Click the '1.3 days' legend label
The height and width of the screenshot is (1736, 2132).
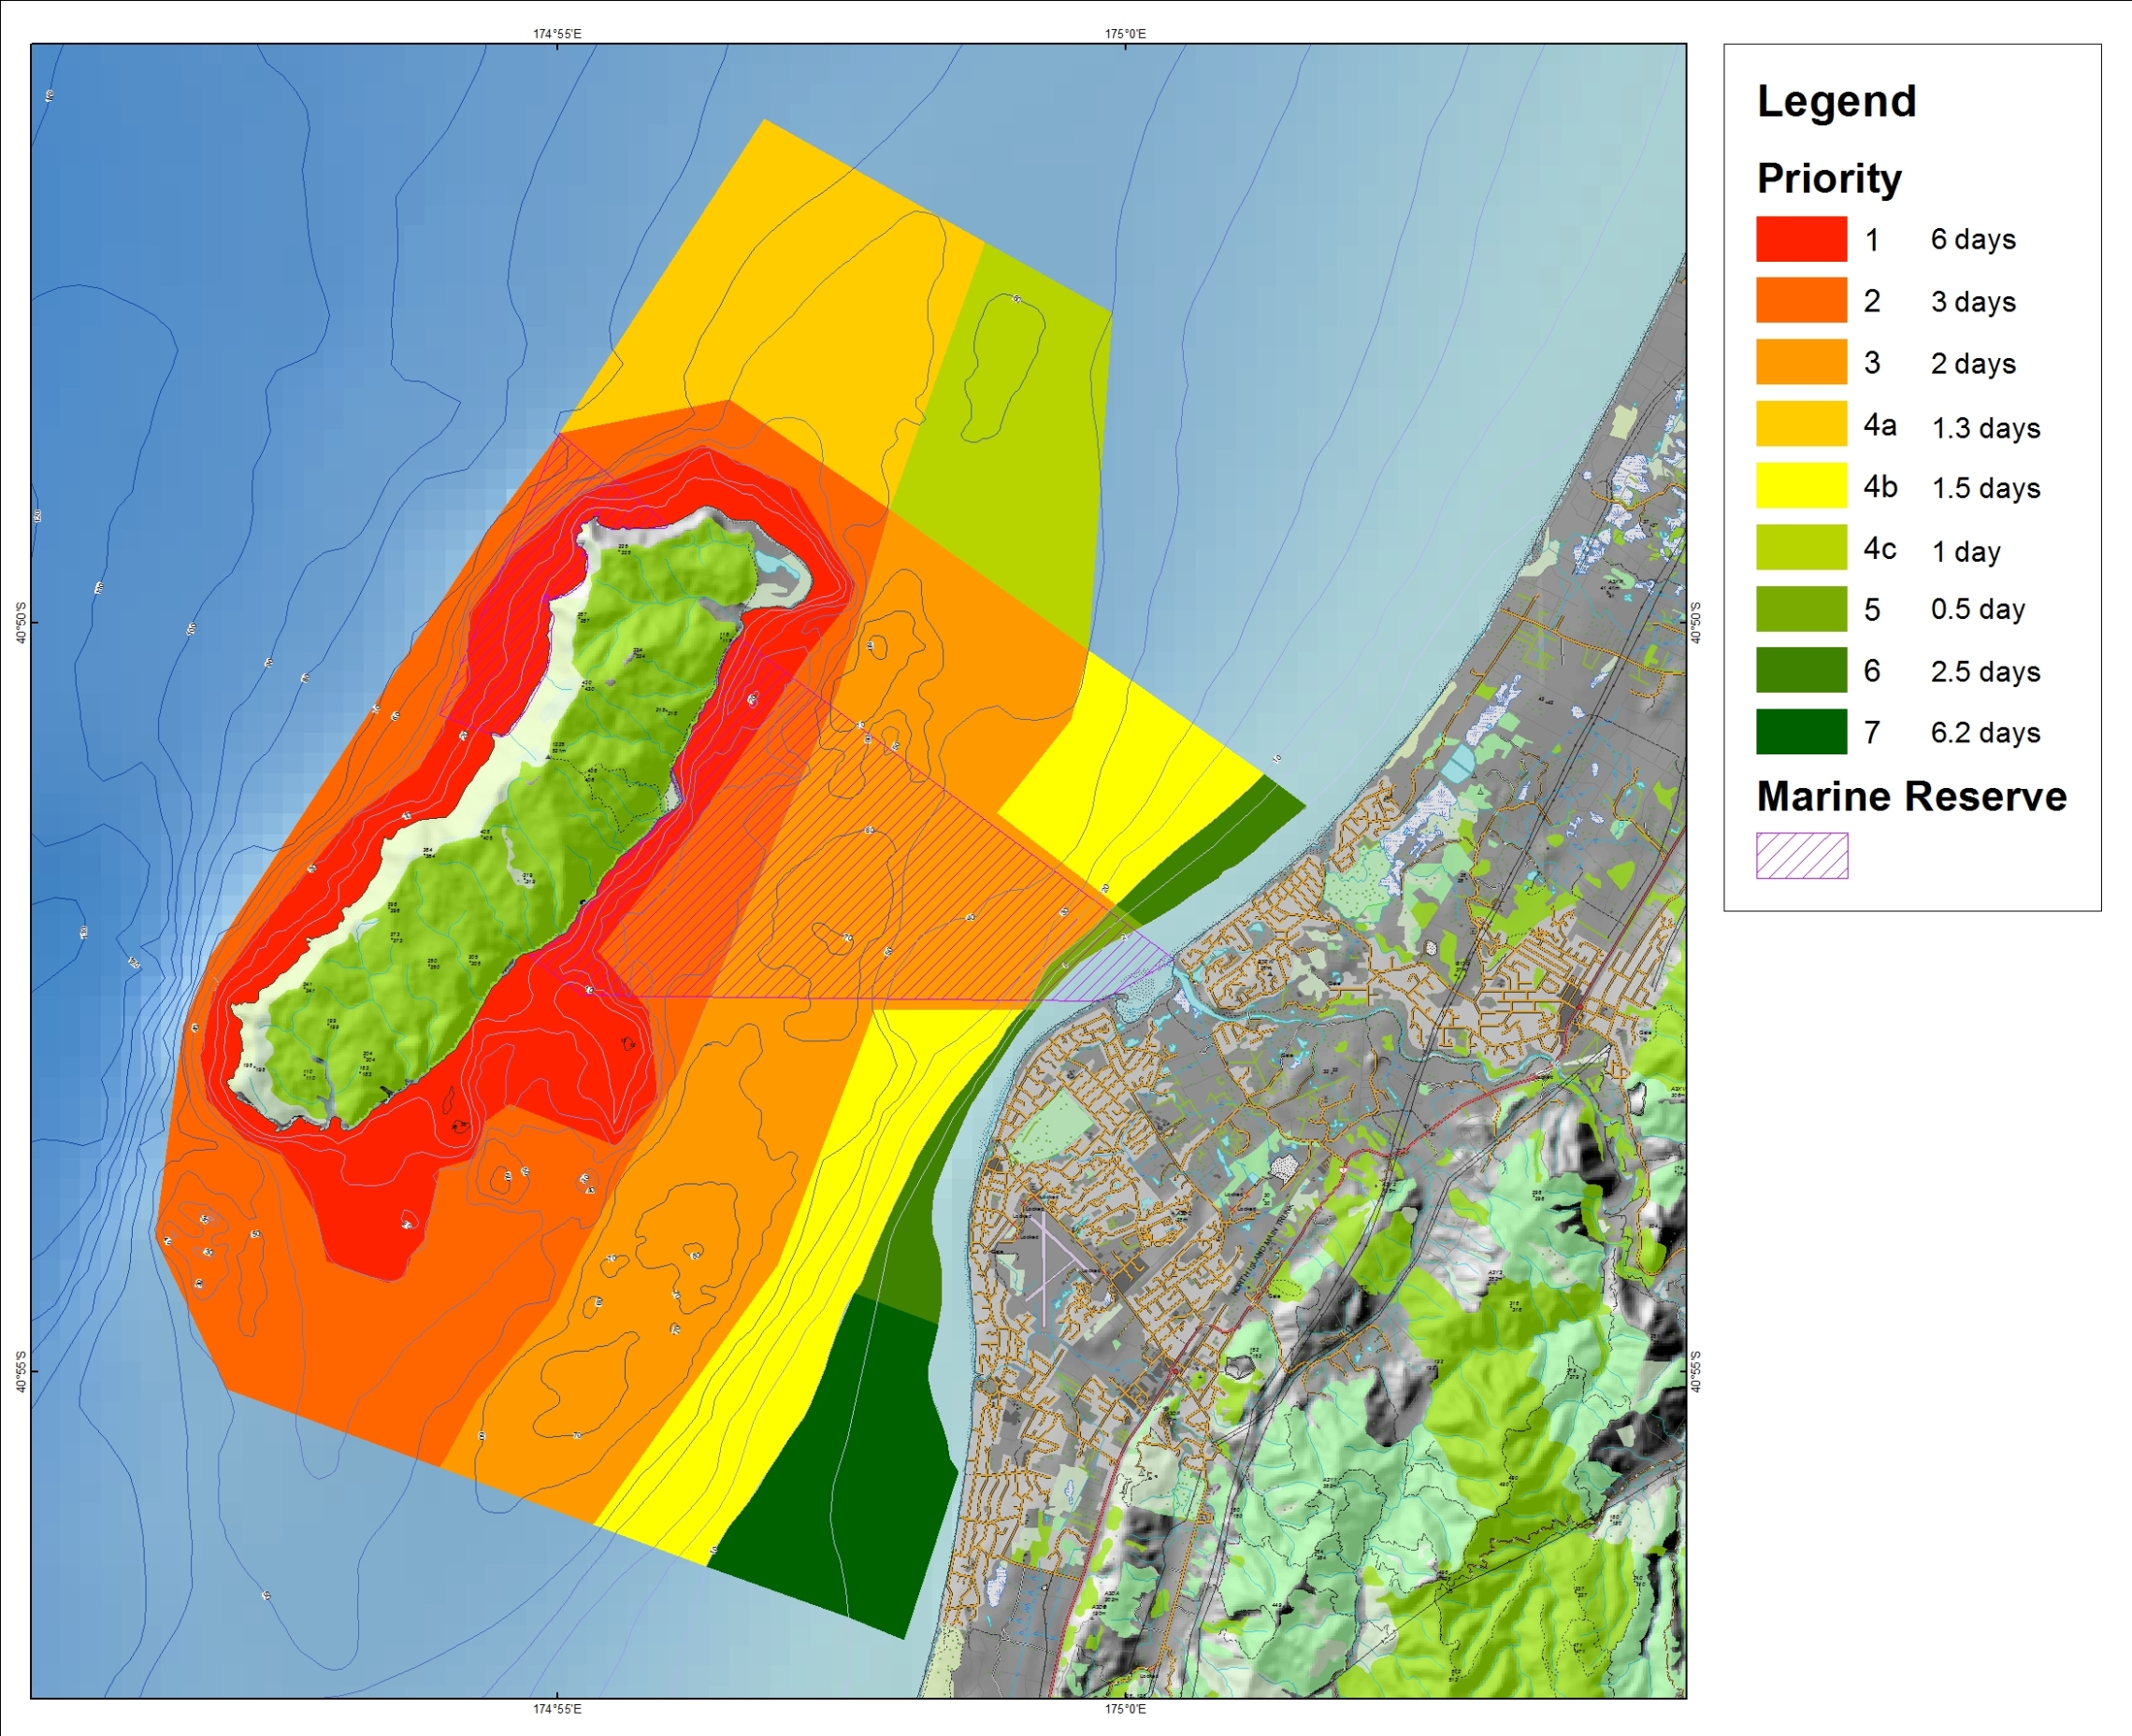pos(1985,428)
